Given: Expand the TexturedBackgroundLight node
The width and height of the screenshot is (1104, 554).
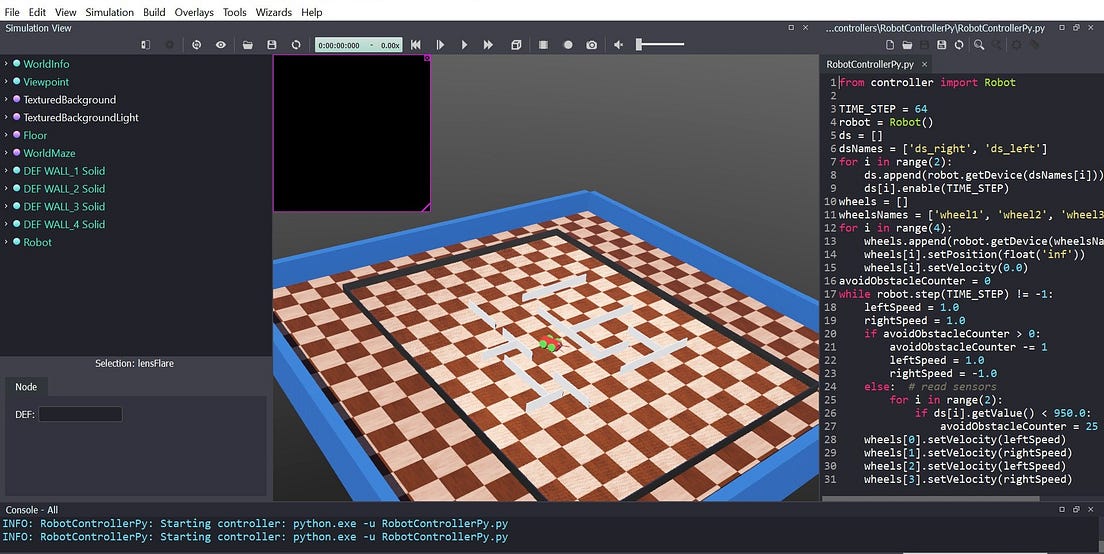Looking at the screenshot, I should pos(6,117).
